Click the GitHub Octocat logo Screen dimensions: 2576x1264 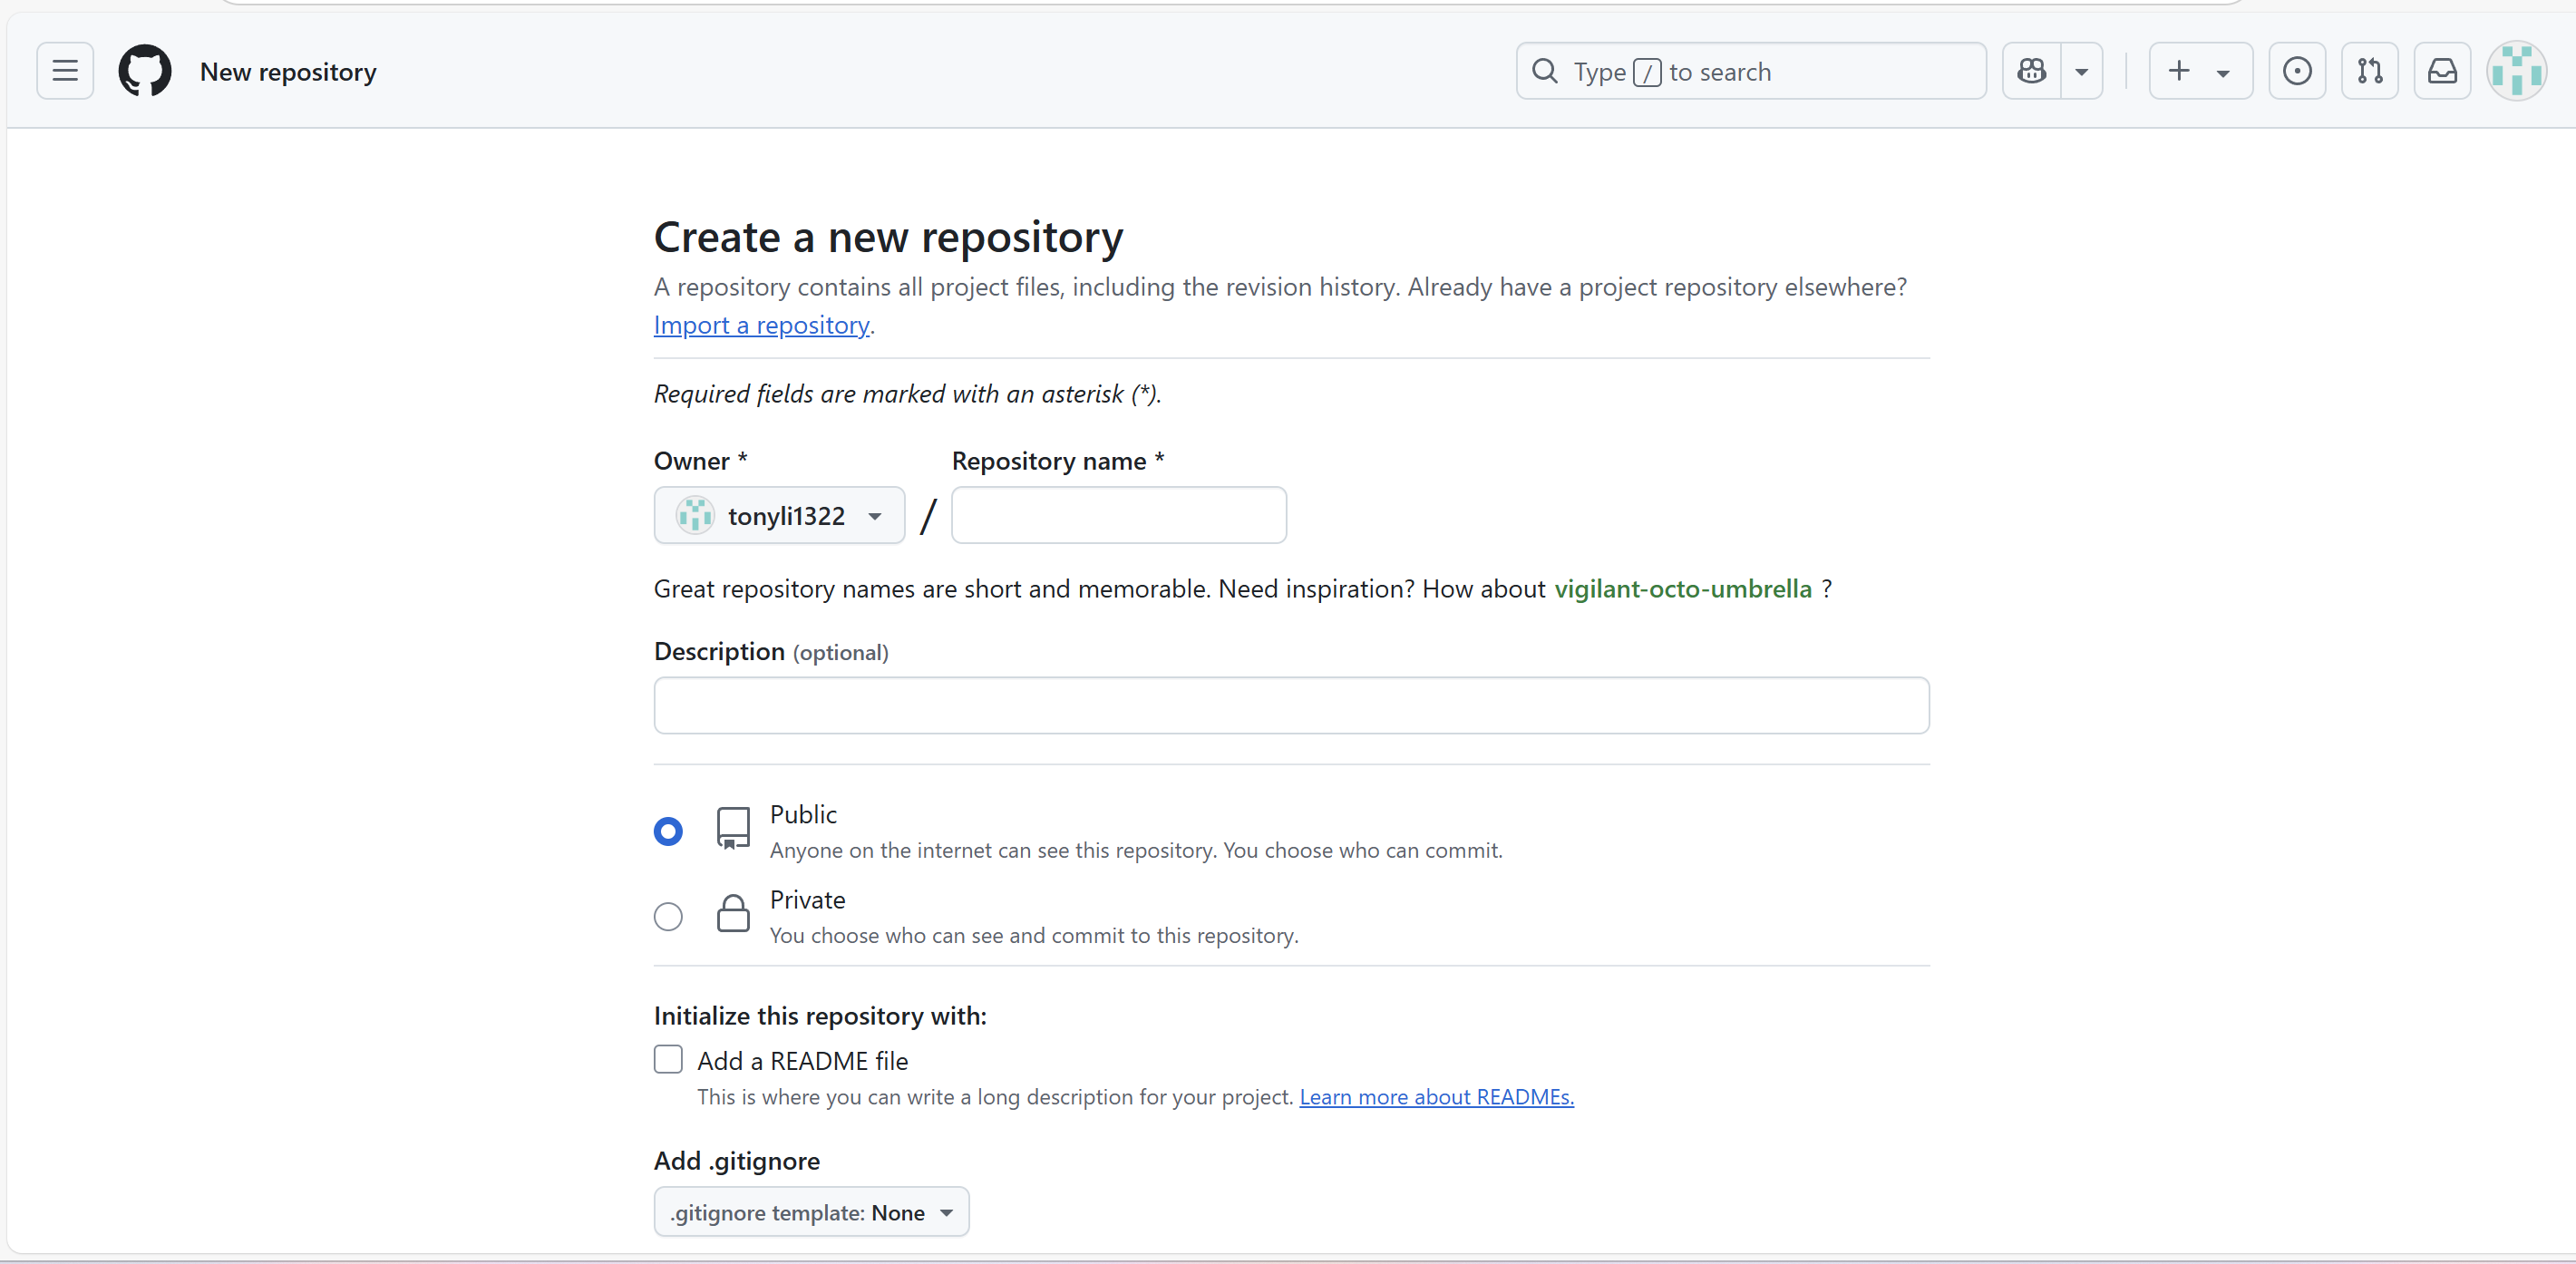tap(145, 71)
